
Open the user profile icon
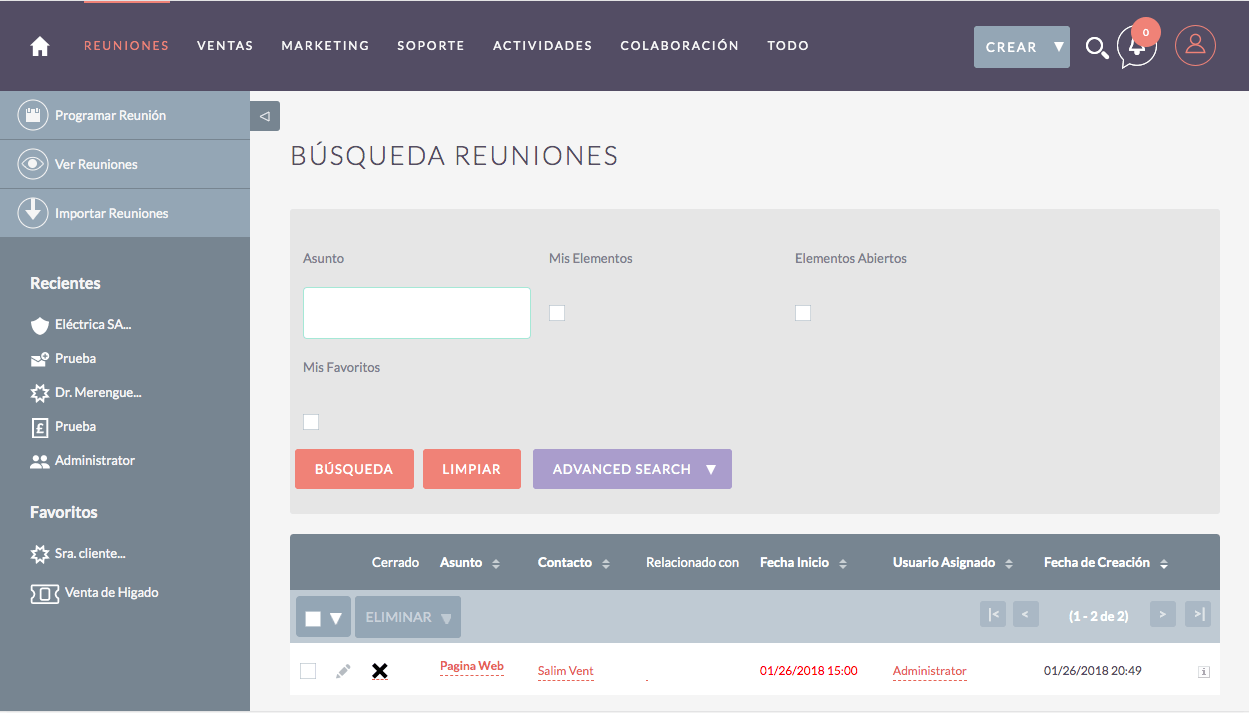(x=1194, y=46)
